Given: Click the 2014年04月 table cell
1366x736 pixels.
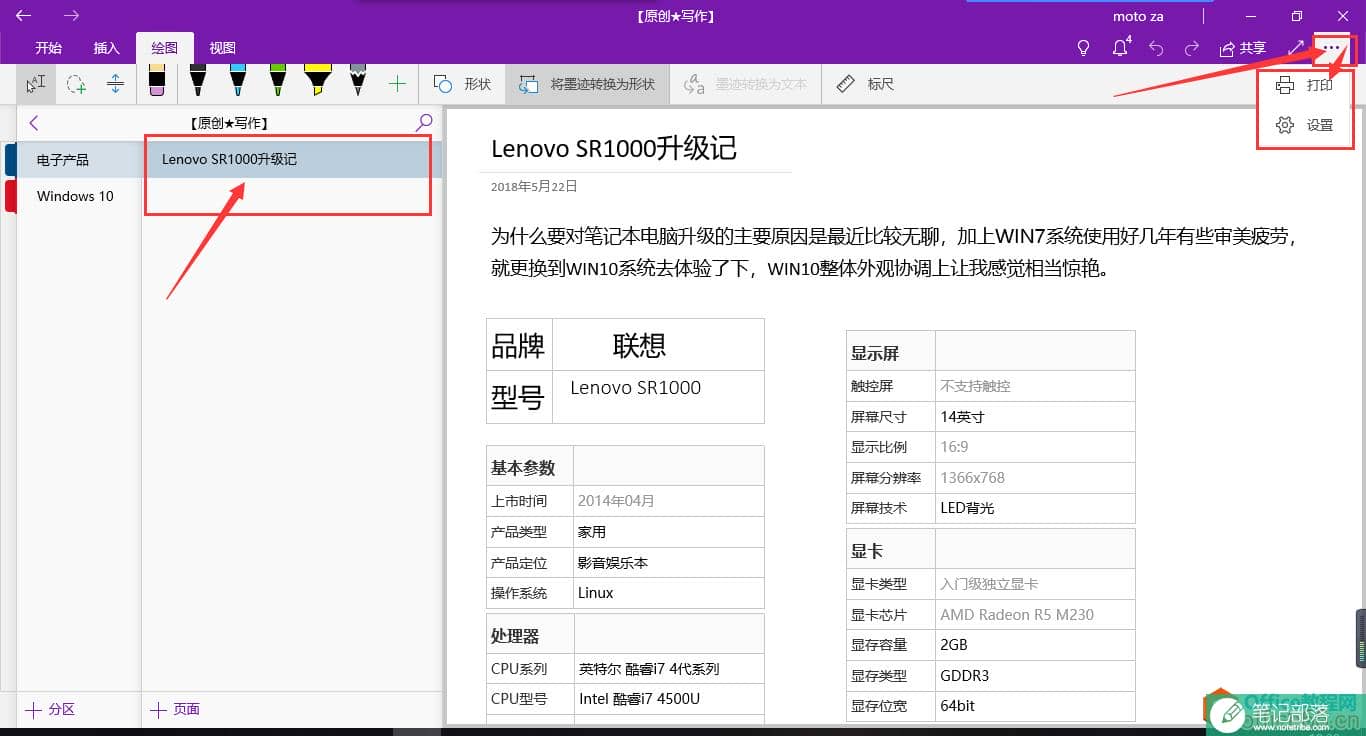Looking at the screenshot, I should pos(669,501).
